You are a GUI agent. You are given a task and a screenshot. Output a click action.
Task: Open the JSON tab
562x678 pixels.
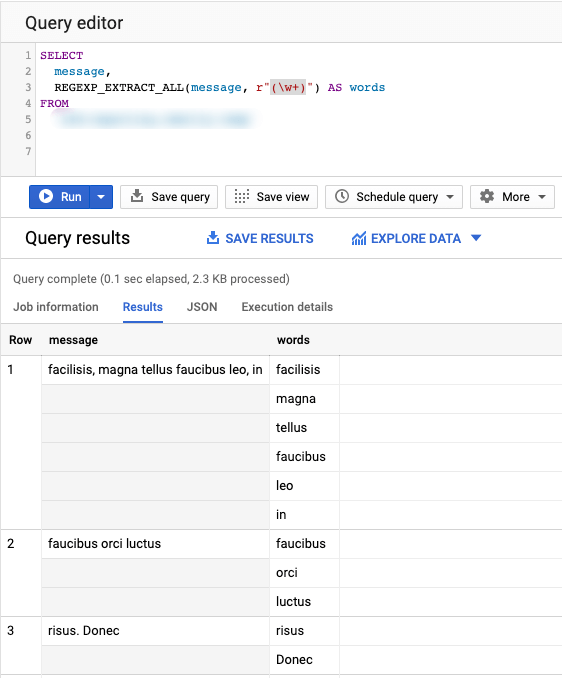coord(202,307)
